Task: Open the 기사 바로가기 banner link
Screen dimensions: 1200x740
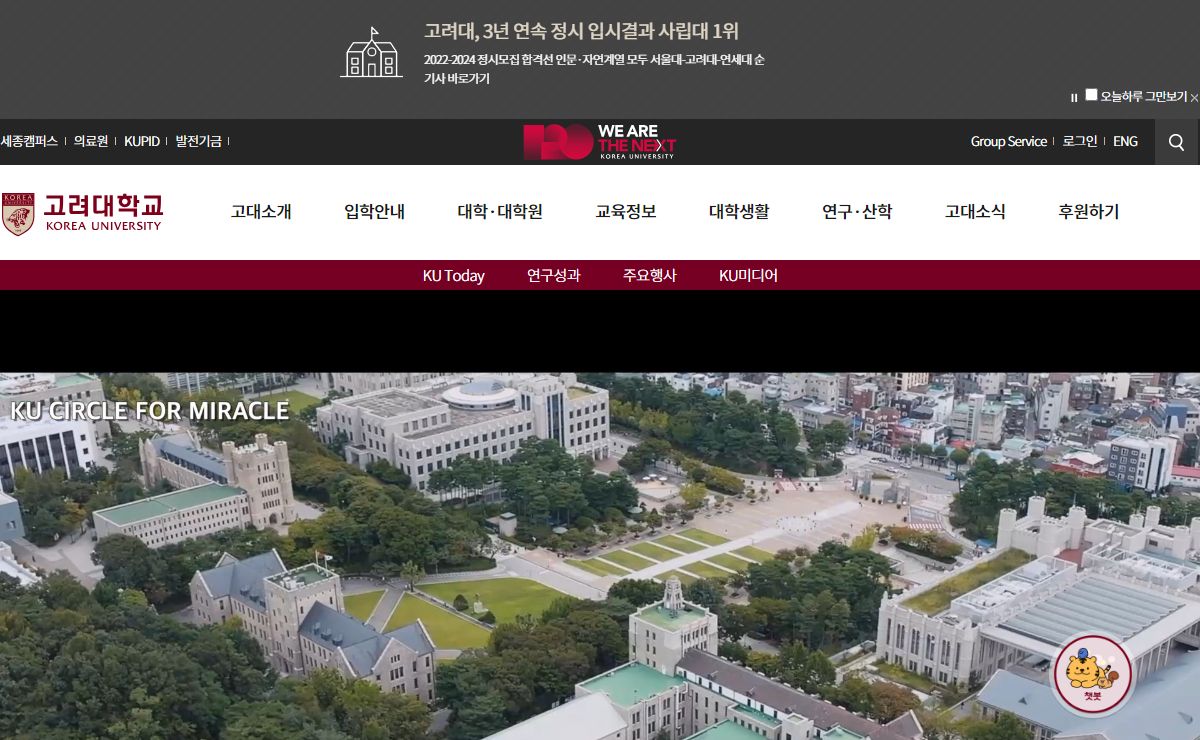Action: (456, 79)
